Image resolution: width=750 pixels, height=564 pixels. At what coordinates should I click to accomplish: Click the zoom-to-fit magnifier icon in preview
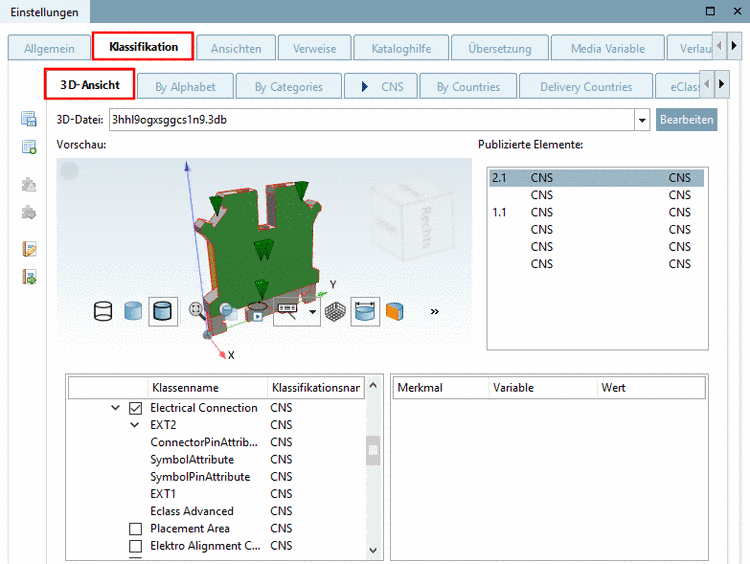(196, 311)
